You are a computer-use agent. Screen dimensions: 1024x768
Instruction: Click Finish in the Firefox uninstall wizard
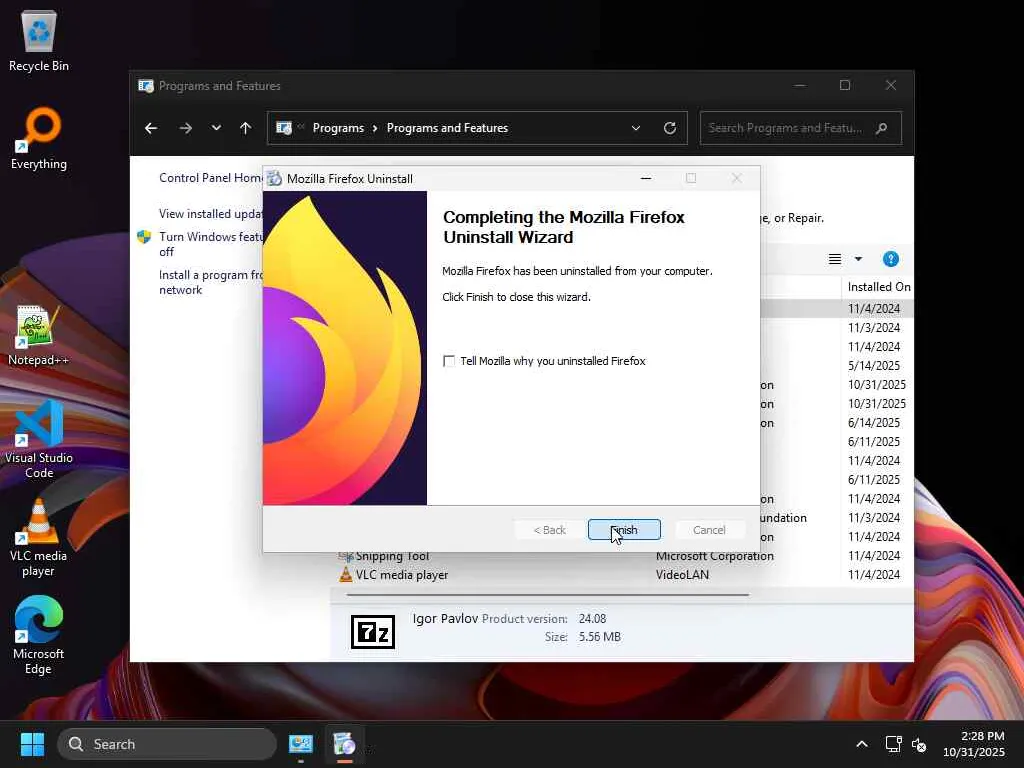624,530
